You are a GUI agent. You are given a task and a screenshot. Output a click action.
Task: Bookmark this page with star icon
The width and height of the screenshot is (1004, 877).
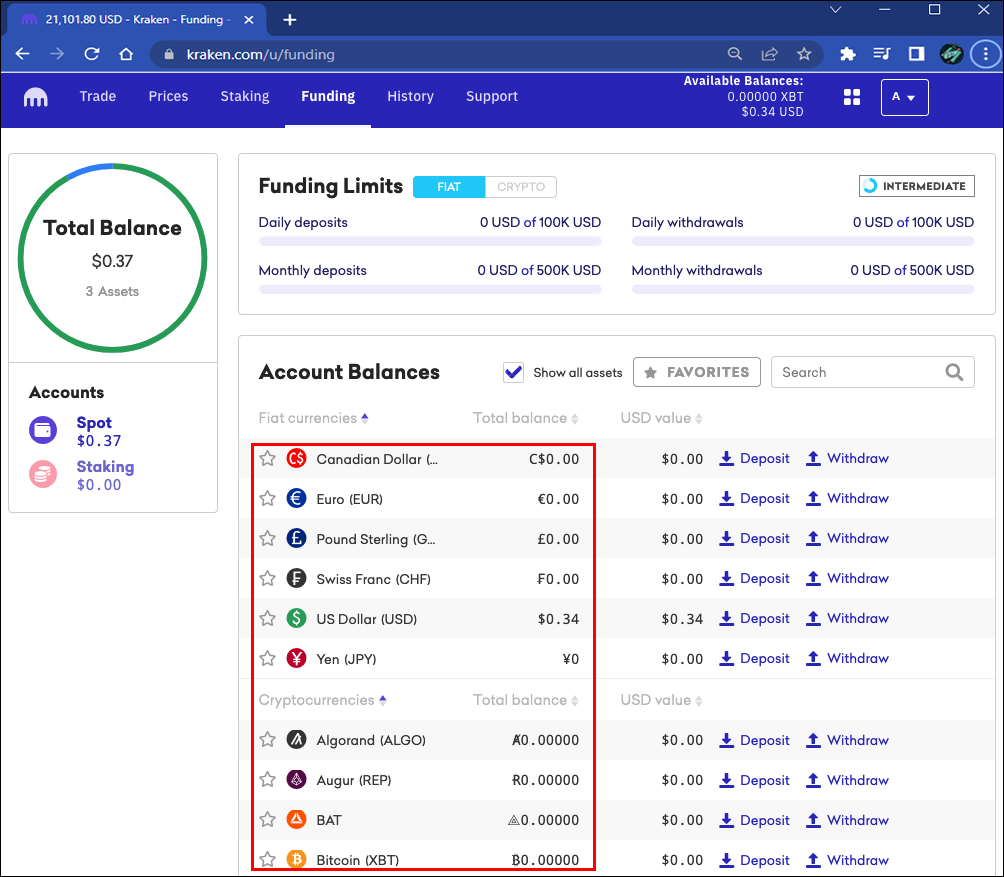coord(804,54)
